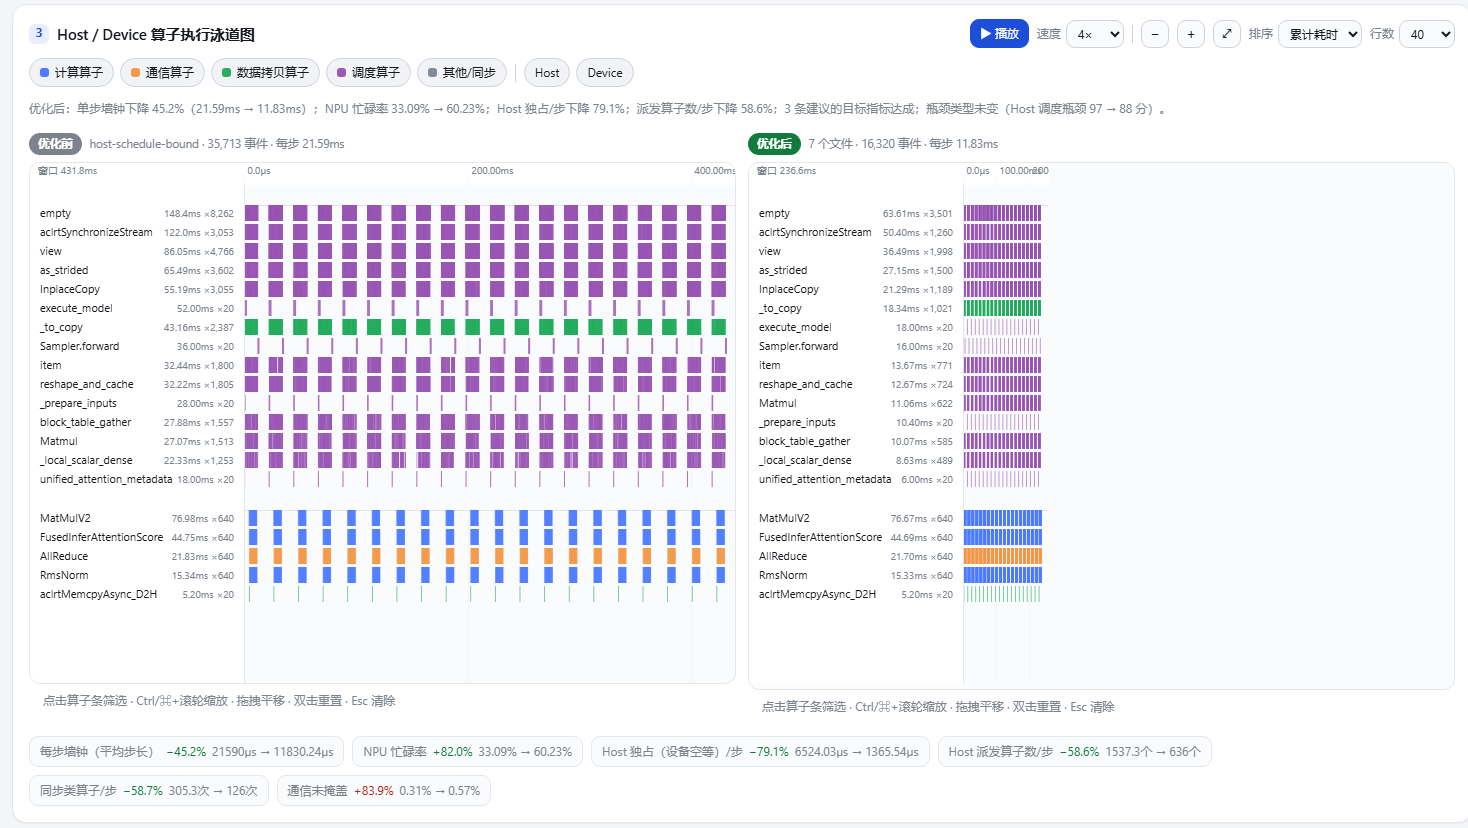The image size is (1468, 828).
Task: Start playback with the 播放 button
Action: point(999,34)
